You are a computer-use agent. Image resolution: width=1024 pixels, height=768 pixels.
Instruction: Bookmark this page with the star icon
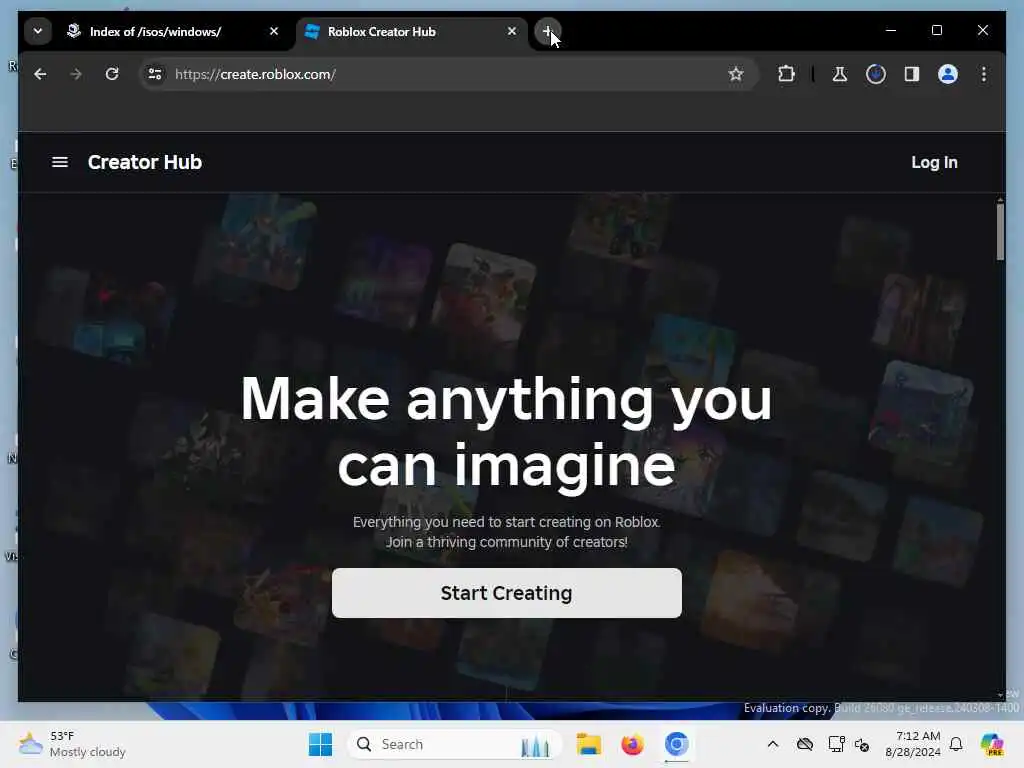[736, 74]
